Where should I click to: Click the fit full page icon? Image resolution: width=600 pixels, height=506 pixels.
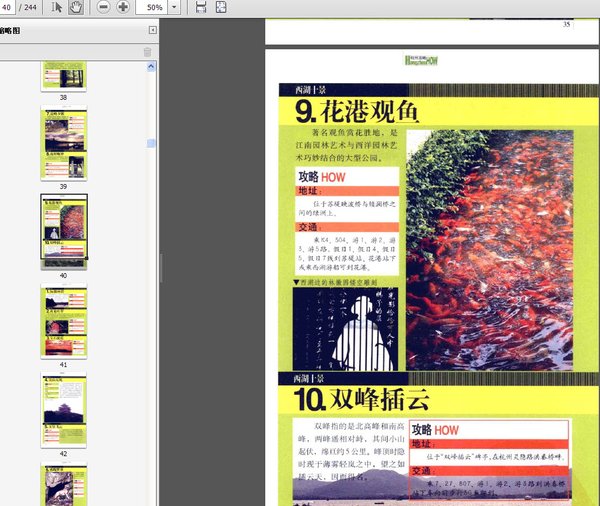coord(221,7)
